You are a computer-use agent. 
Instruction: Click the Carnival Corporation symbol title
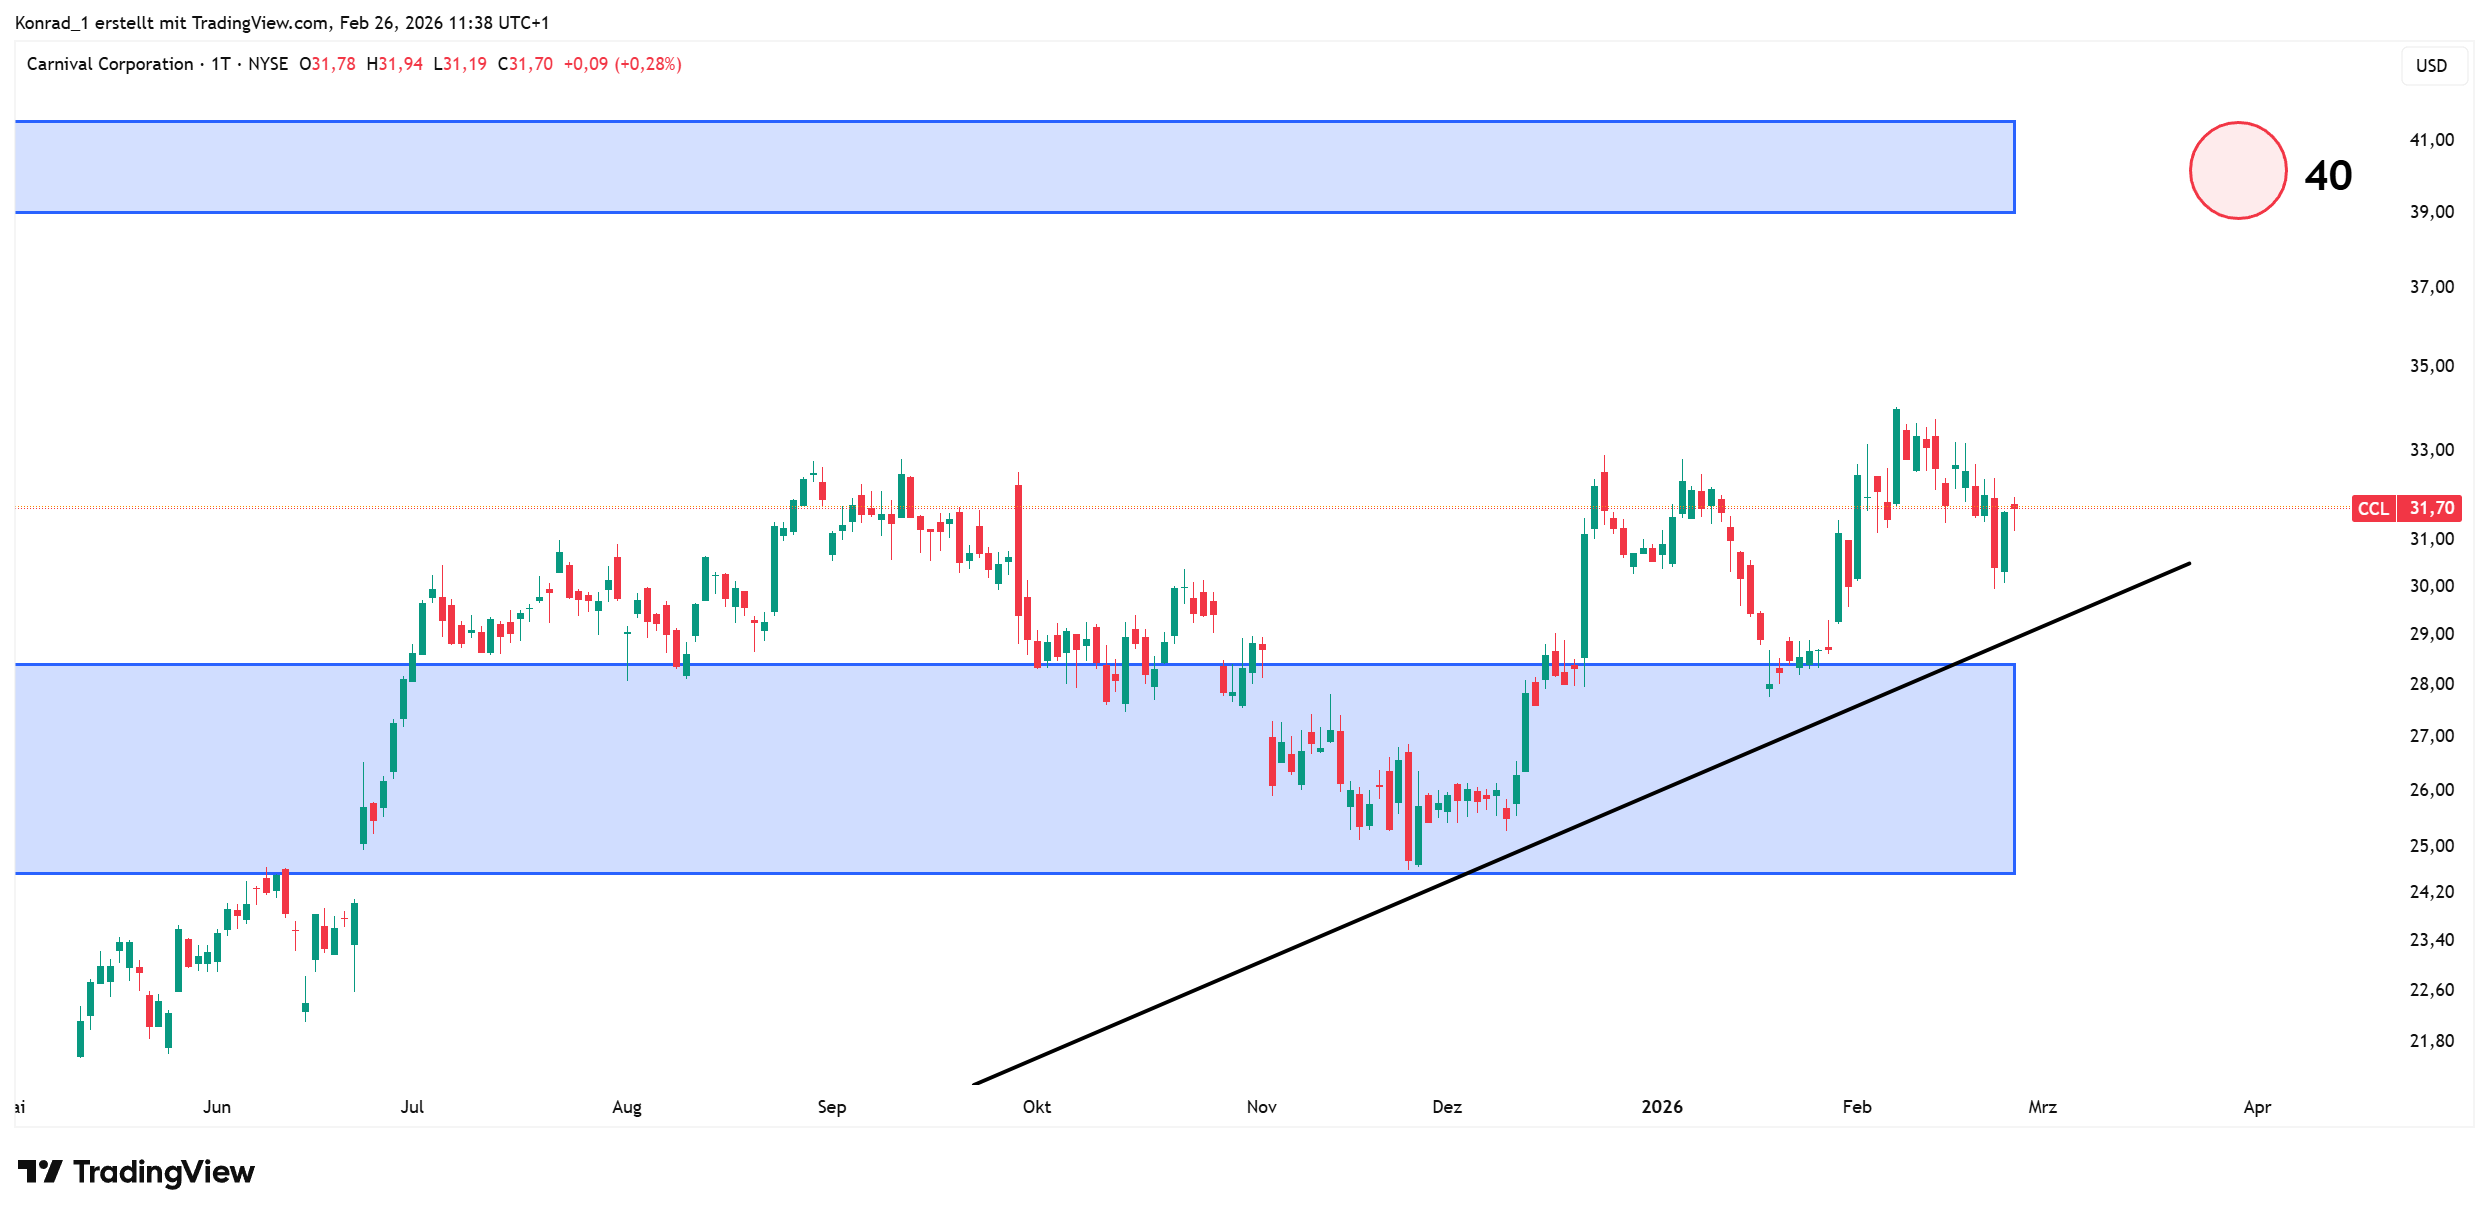(x=110, y=64)
